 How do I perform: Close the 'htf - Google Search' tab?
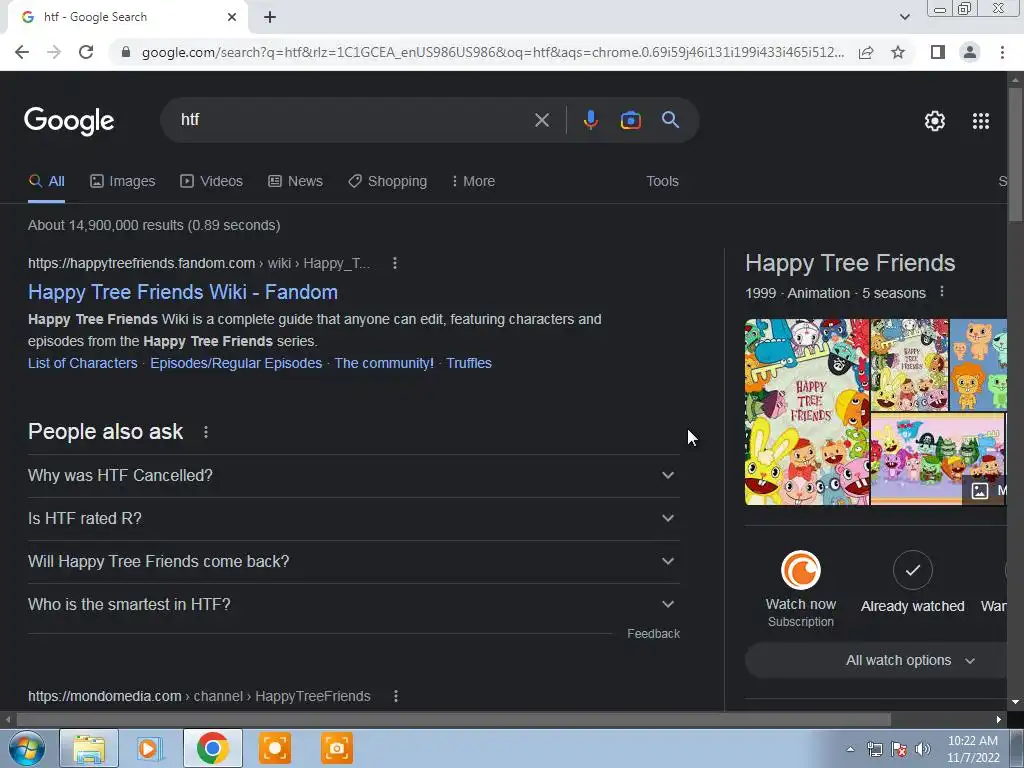pos(232,17)
